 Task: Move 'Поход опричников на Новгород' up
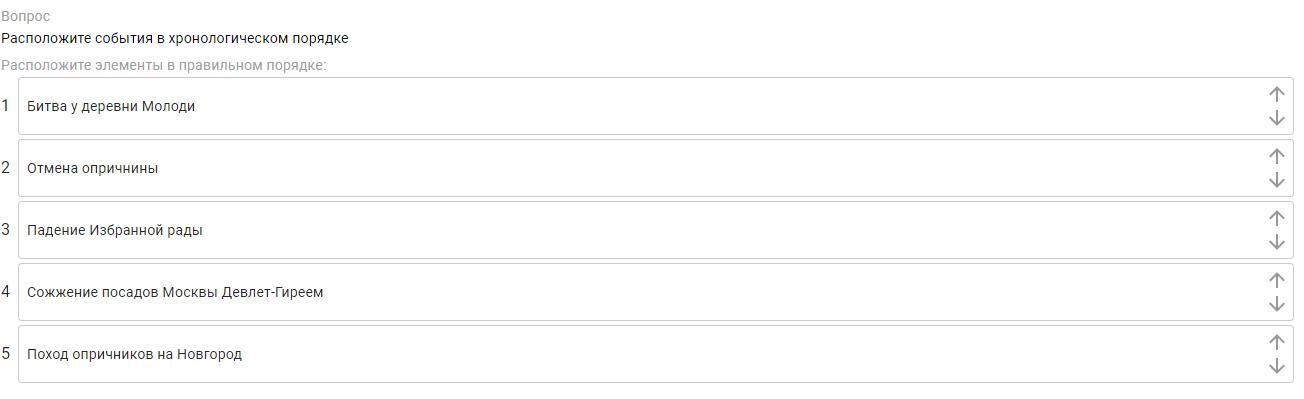pyautogui.click(x=1276, y=342)
